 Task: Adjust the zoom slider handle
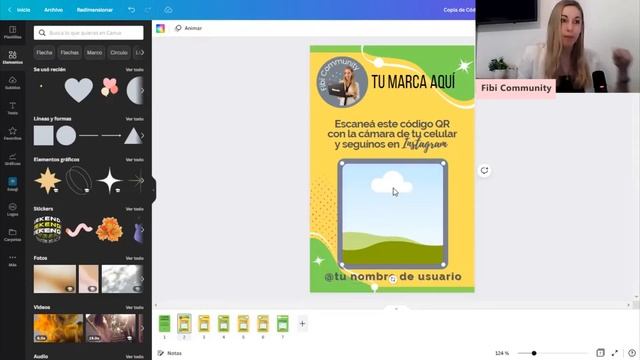[x=534, y=353]
